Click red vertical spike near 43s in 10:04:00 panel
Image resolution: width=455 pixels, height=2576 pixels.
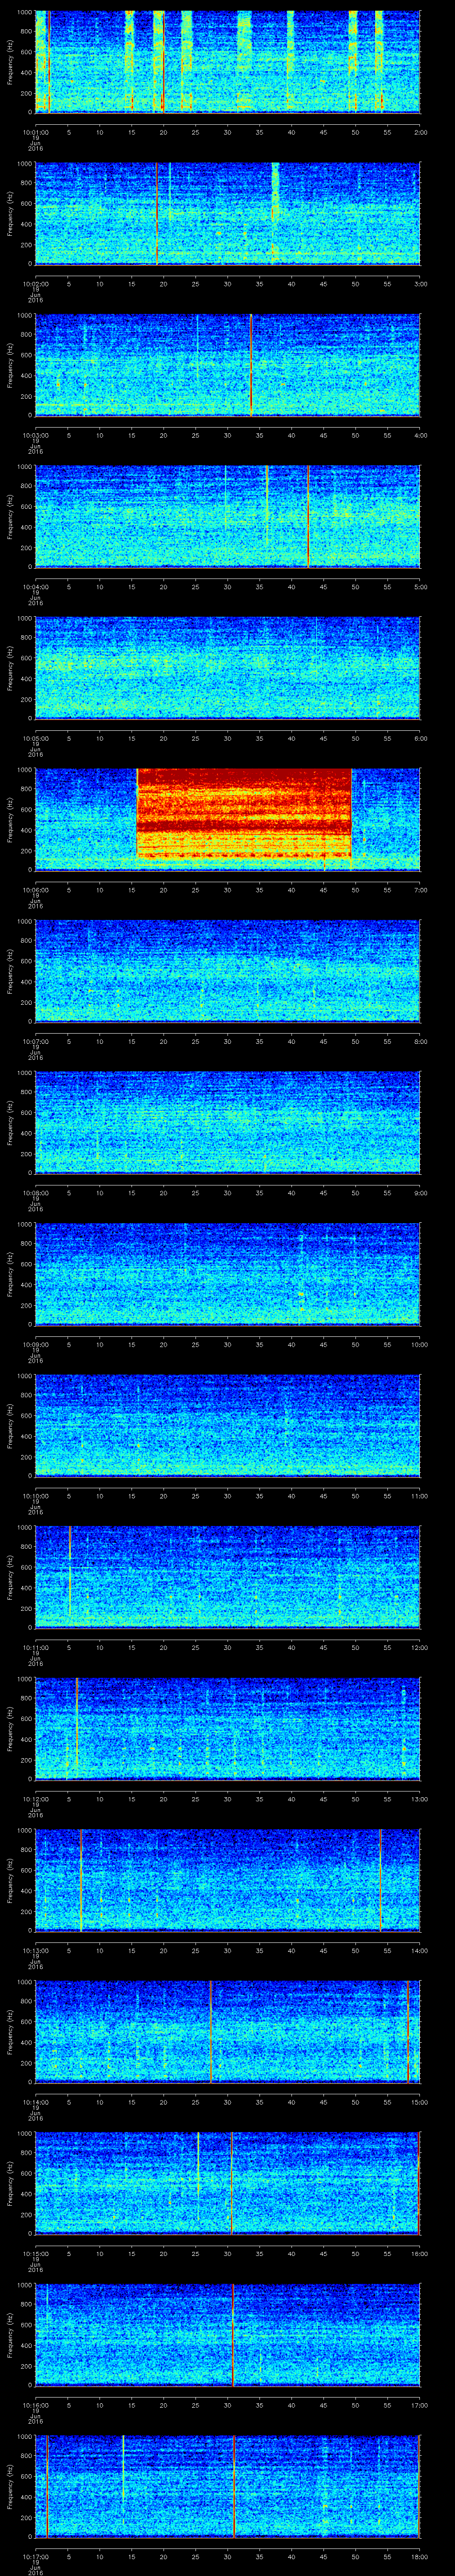(309, 516)
